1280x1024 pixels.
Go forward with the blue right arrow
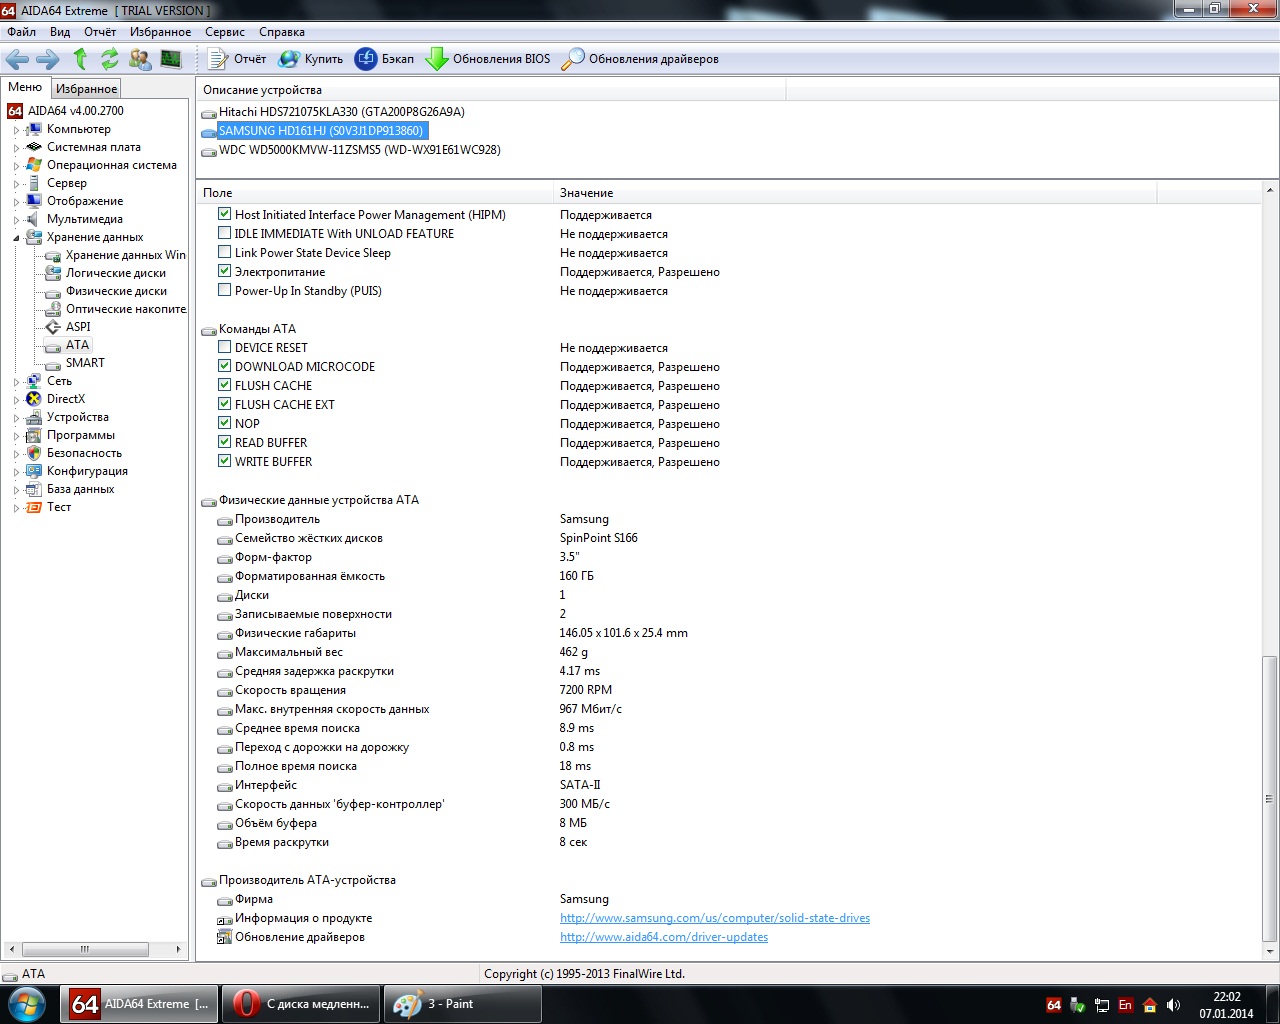click(x=47, y=59)
